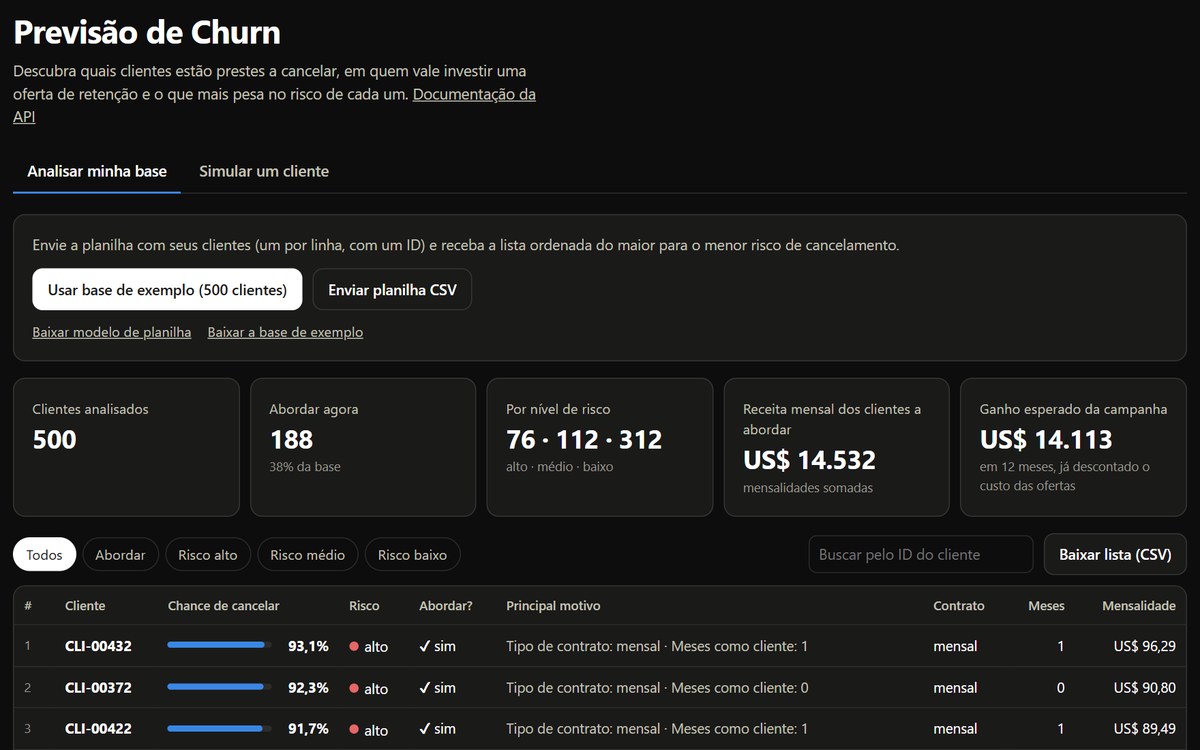Viewport: 1200px width, 750px height.
Task: Select client CLI-00422
Action: [98, 729]
